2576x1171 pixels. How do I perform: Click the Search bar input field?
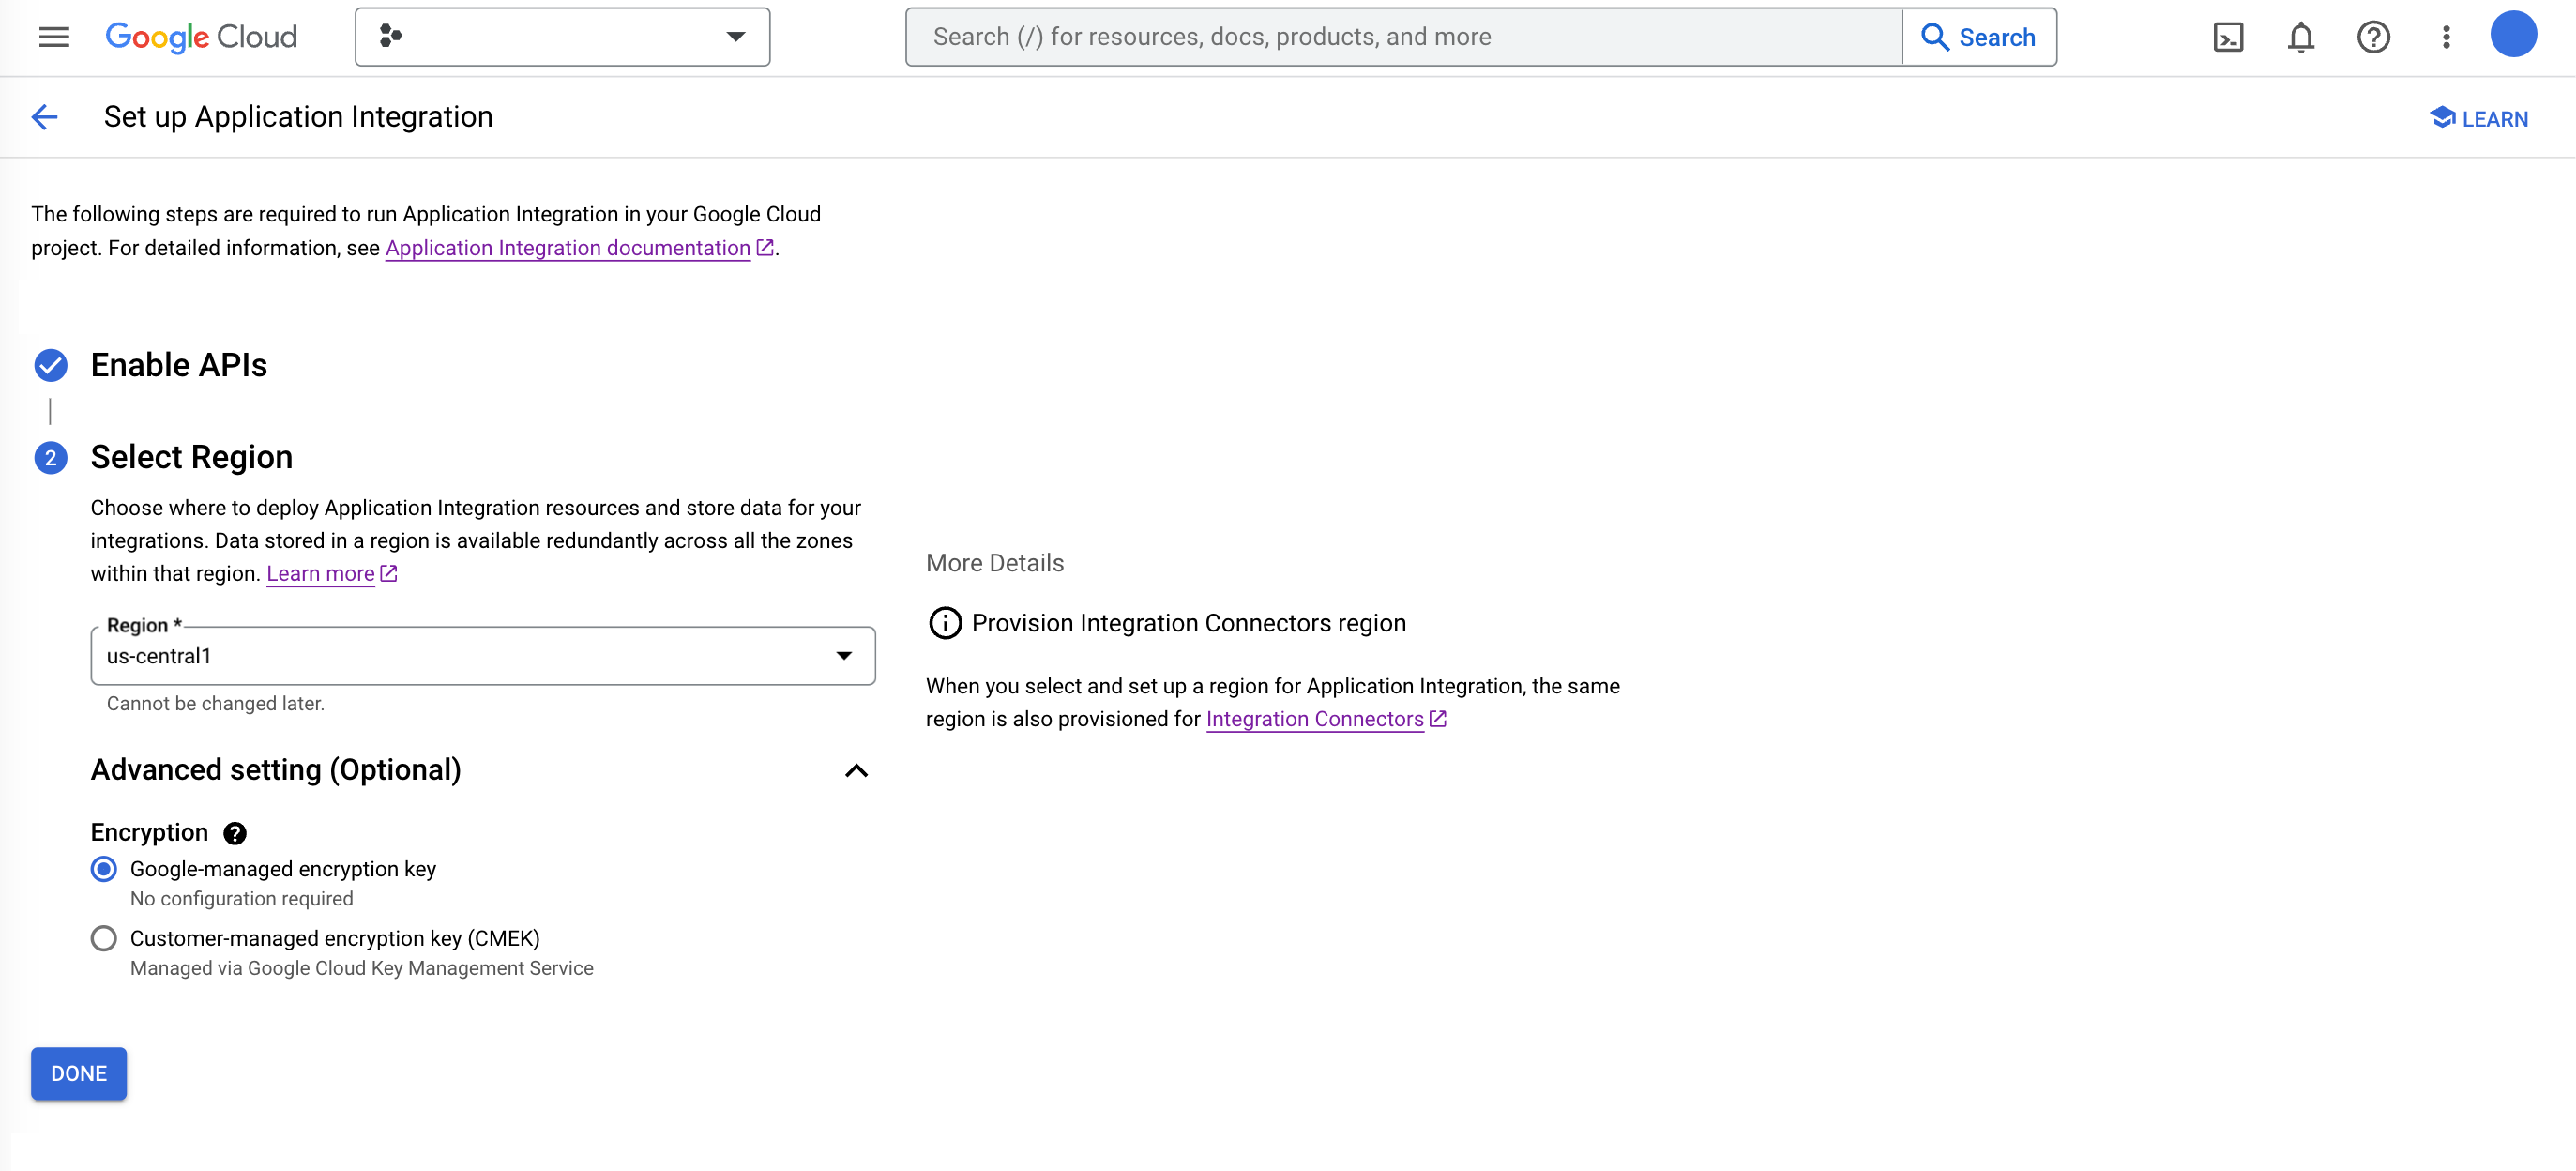point(1404,37)
